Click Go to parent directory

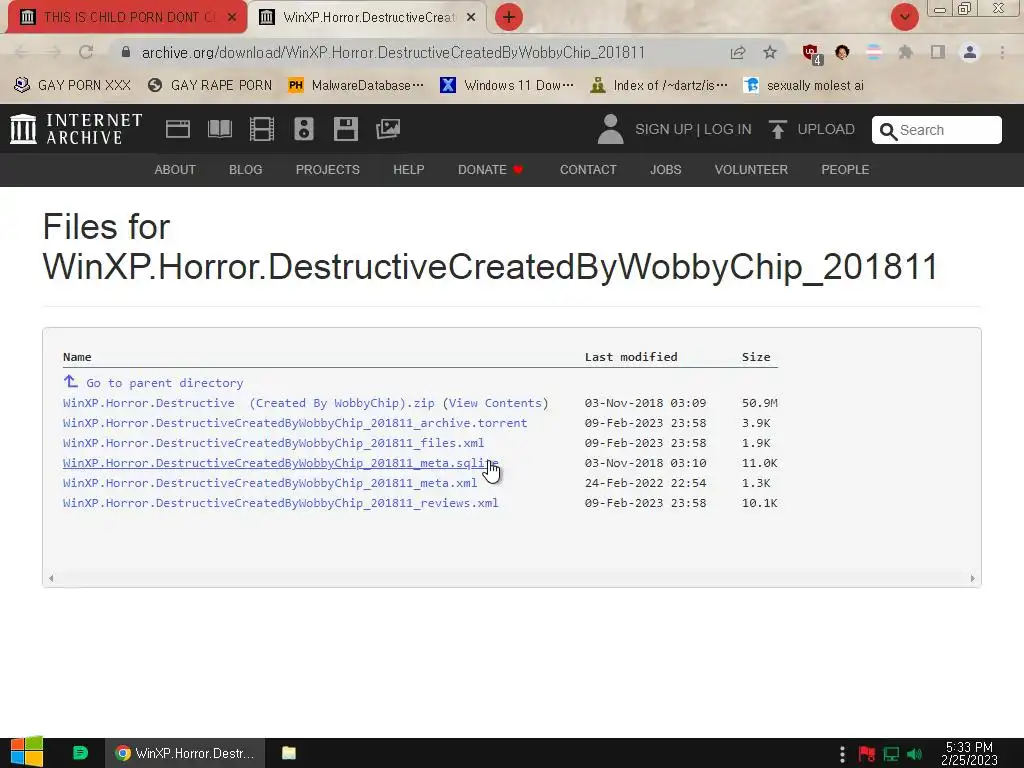[164, 383]
